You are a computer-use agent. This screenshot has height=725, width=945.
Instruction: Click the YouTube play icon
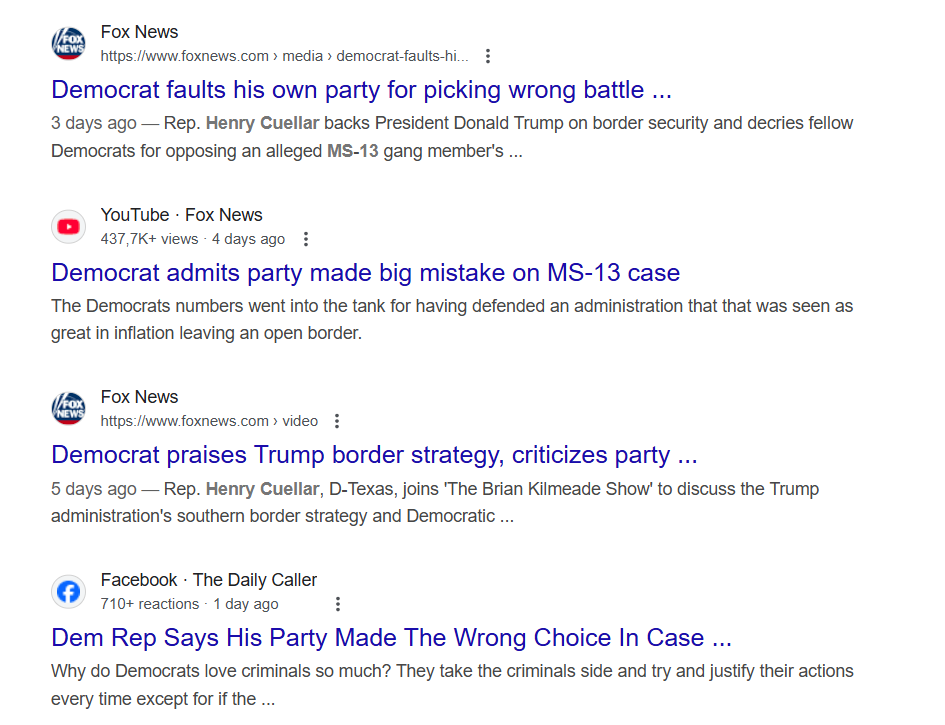(x=69, y=226)
